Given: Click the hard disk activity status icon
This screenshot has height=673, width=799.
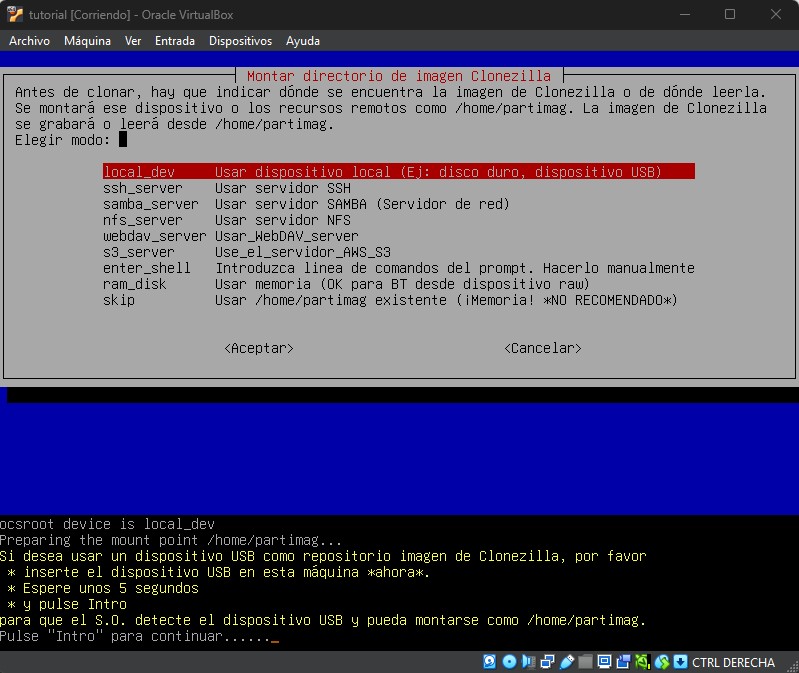Looking at the screenshot, I should coord(489,662).
